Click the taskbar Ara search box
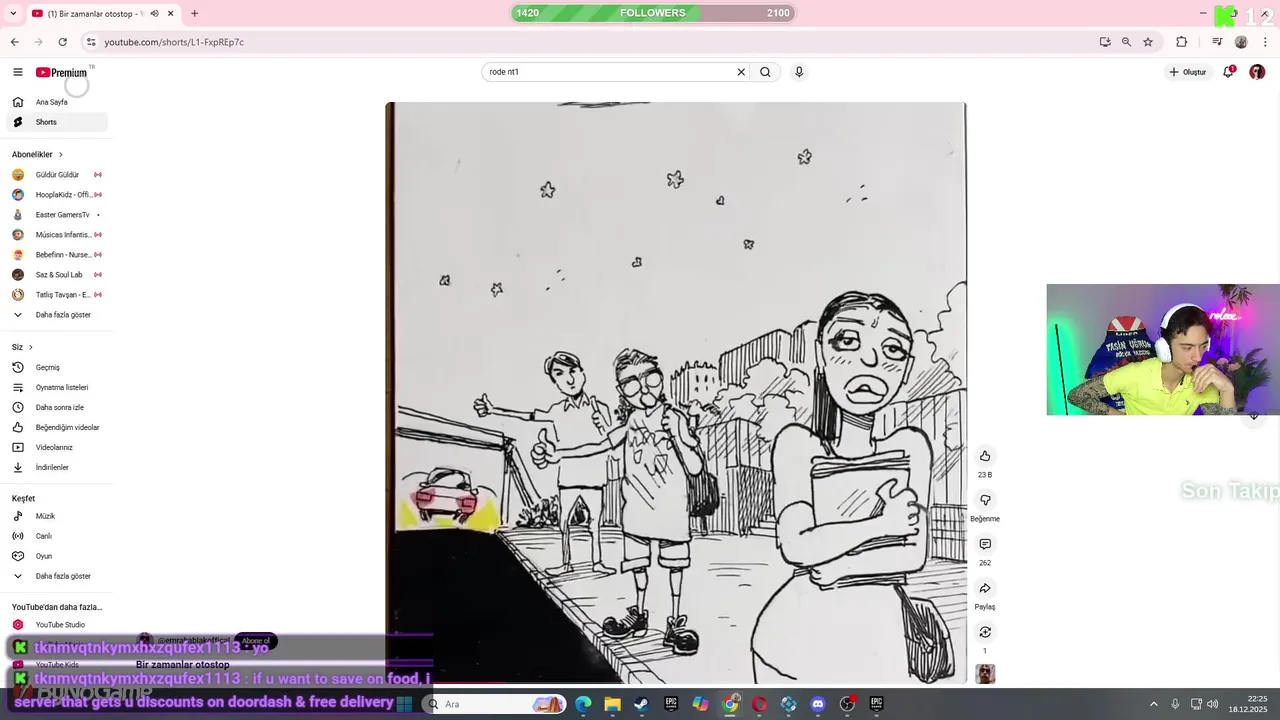The width and height of the screenshot is (1280, 720). pyautogui.click(x=492, y=704)
